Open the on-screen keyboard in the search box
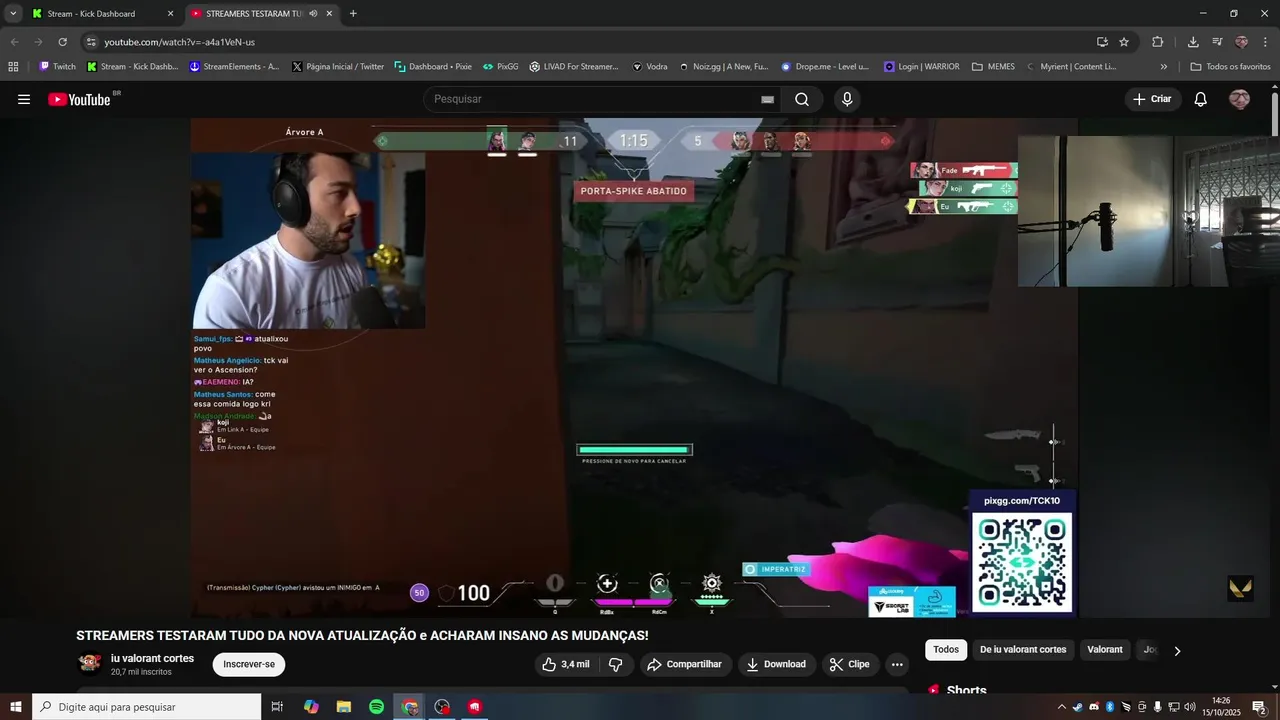 [767, 99]
